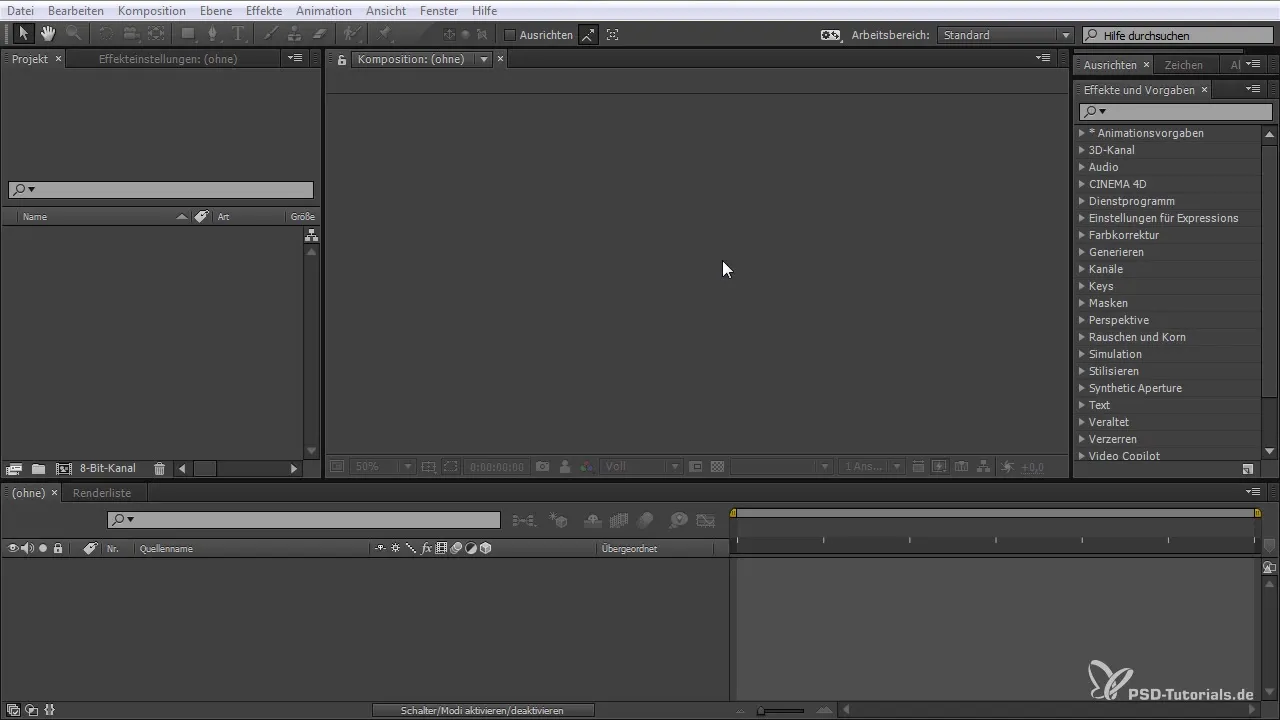Click the snap-to-features bracket icon in toolbar
The width and height of the screenshot is (1280, 720).
[613, 34]
